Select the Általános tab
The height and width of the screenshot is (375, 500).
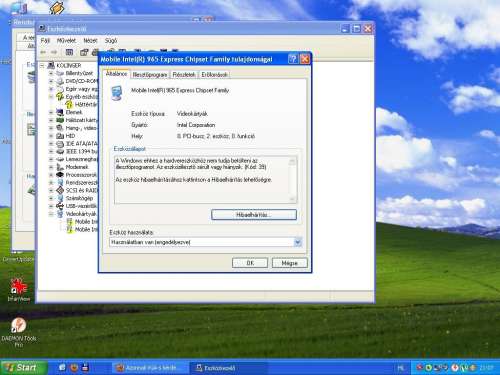point(116,74)
